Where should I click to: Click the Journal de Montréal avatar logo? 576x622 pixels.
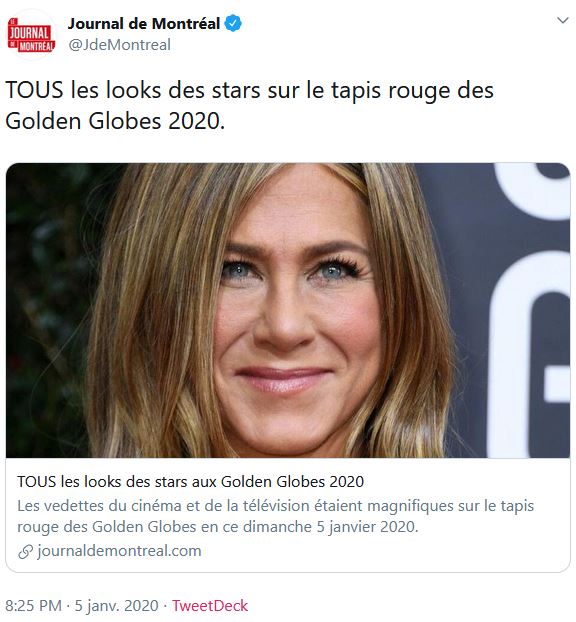point(31,35)
